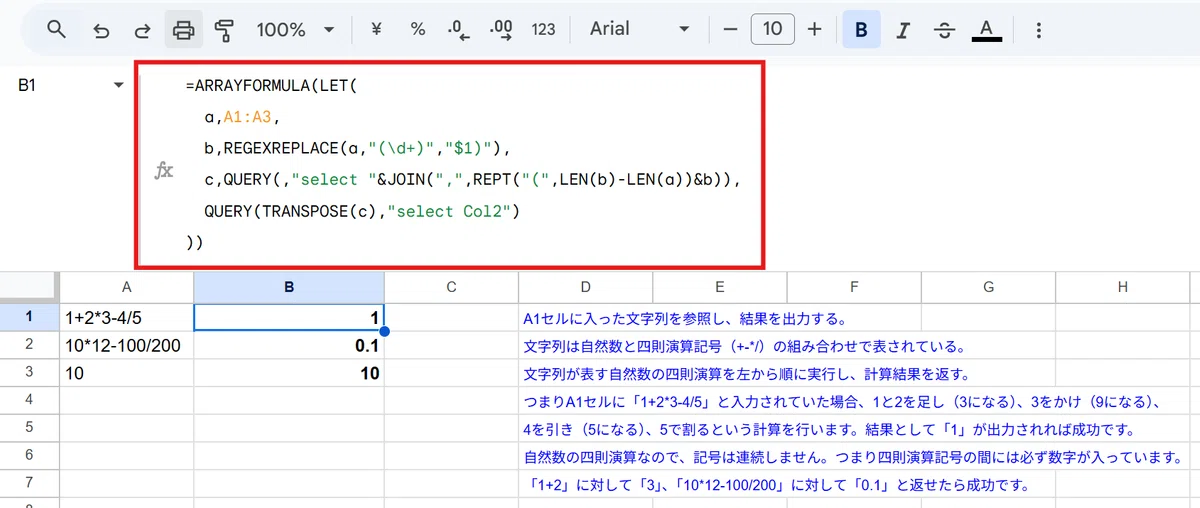Screen dimensions: 1200x508
Task: Activate the paint format tool
Action: click(225, 30)
